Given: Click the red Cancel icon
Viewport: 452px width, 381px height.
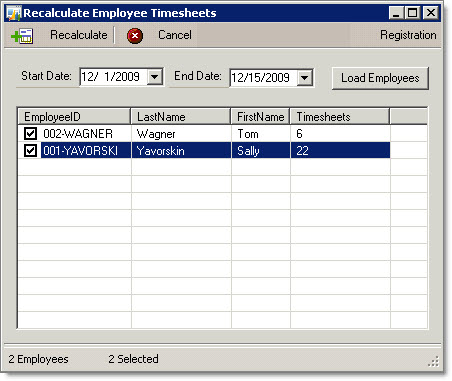Looking at the screenshot, I should [x=135, y=35].
